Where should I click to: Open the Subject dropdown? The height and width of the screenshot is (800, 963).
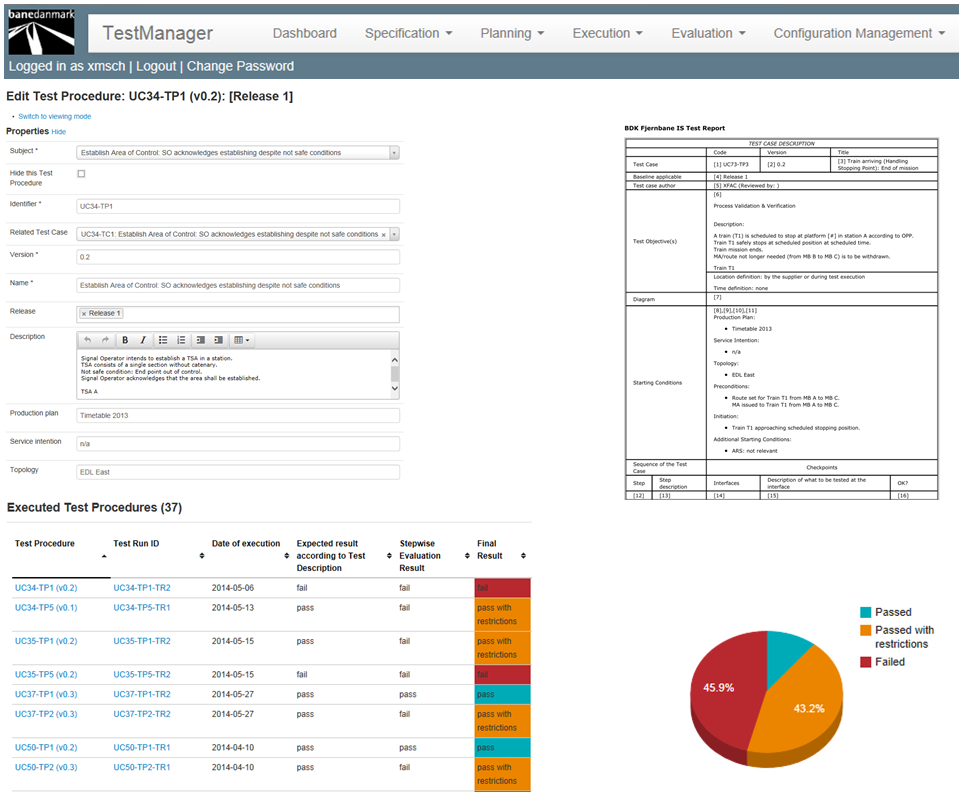coord(394,153)
